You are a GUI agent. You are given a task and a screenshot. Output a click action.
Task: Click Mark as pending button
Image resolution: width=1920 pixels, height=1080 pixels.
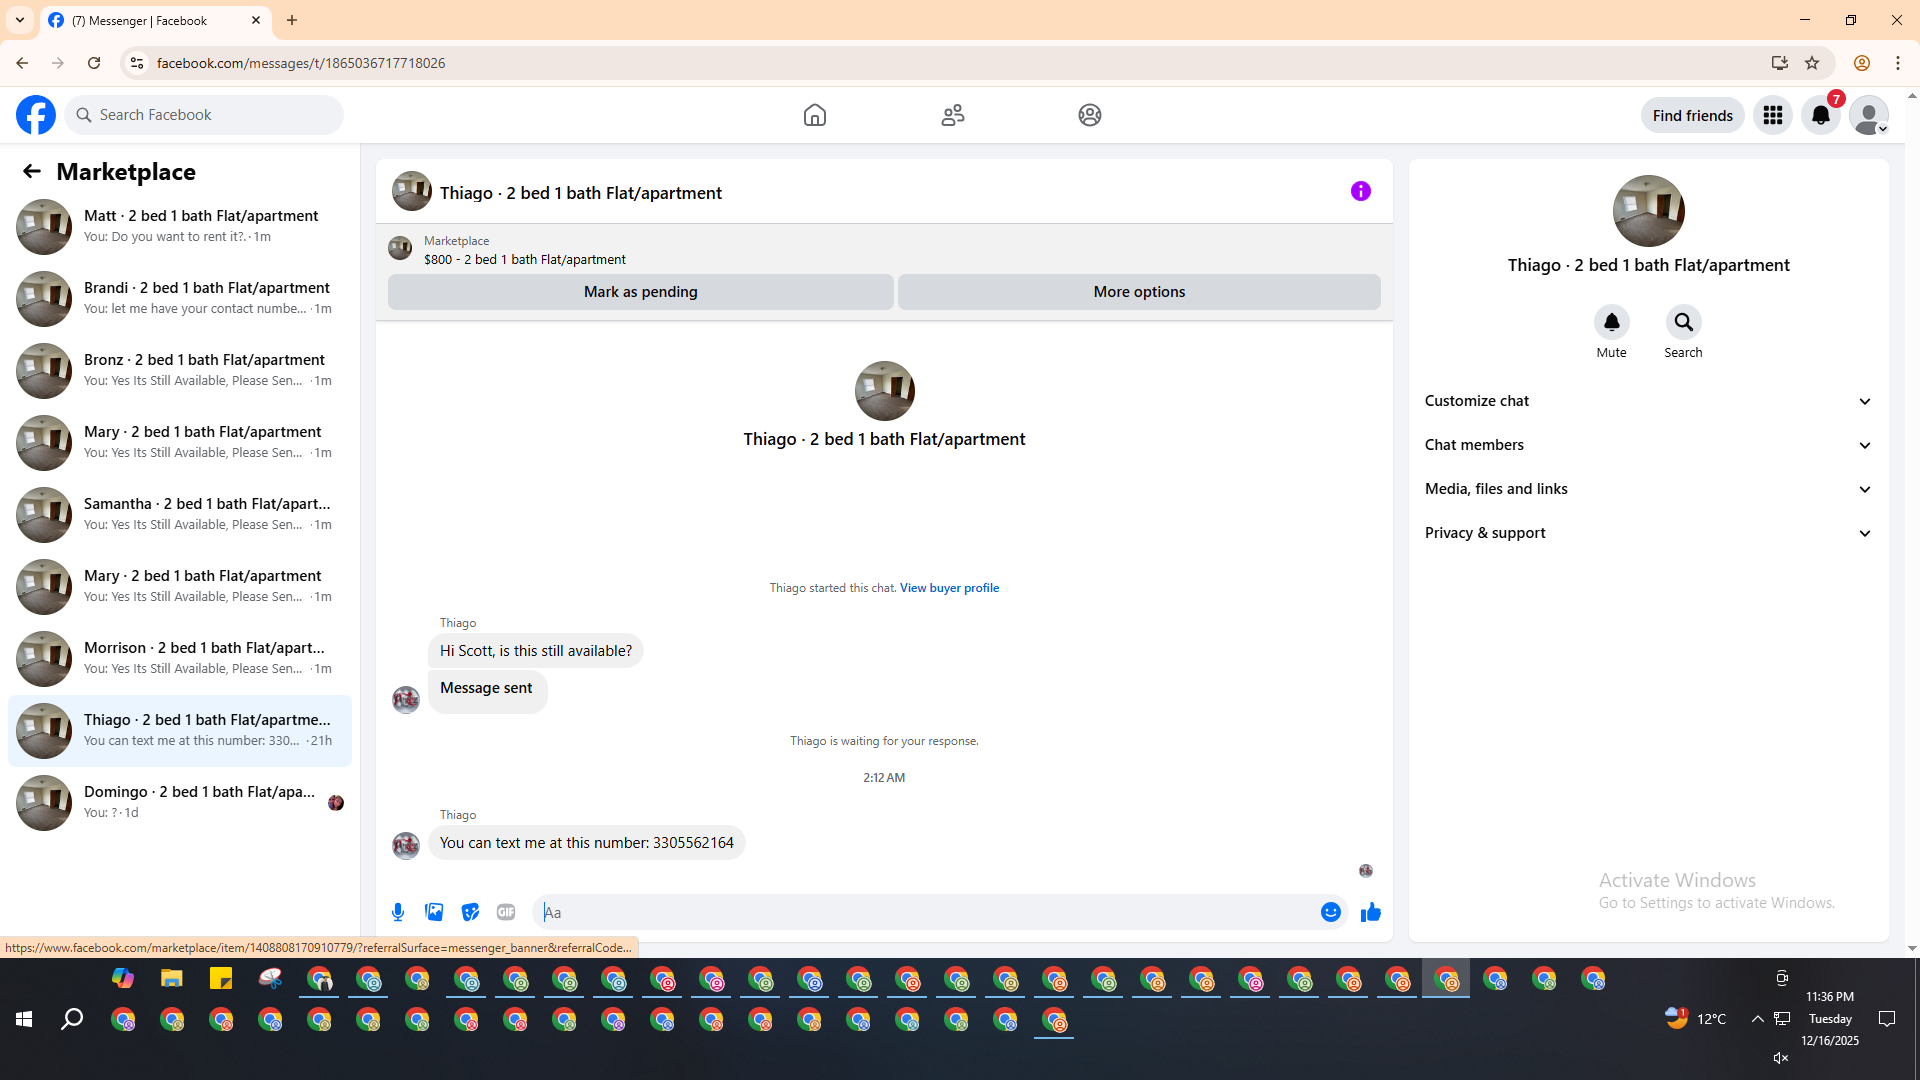pyautogui.click(x=641, y=292)
